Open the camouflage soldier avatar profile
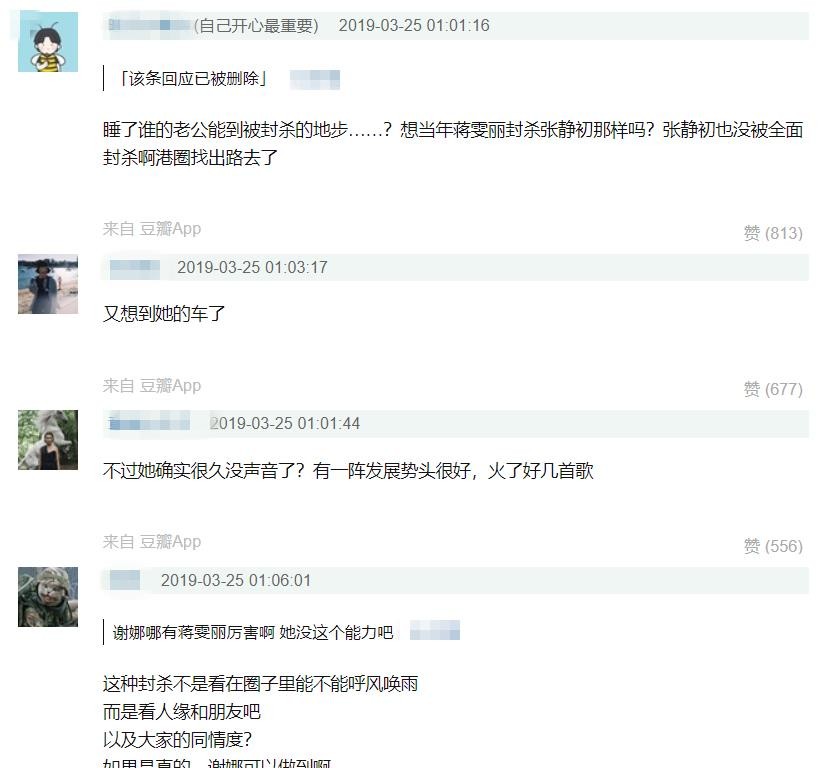 click(48, 597)
